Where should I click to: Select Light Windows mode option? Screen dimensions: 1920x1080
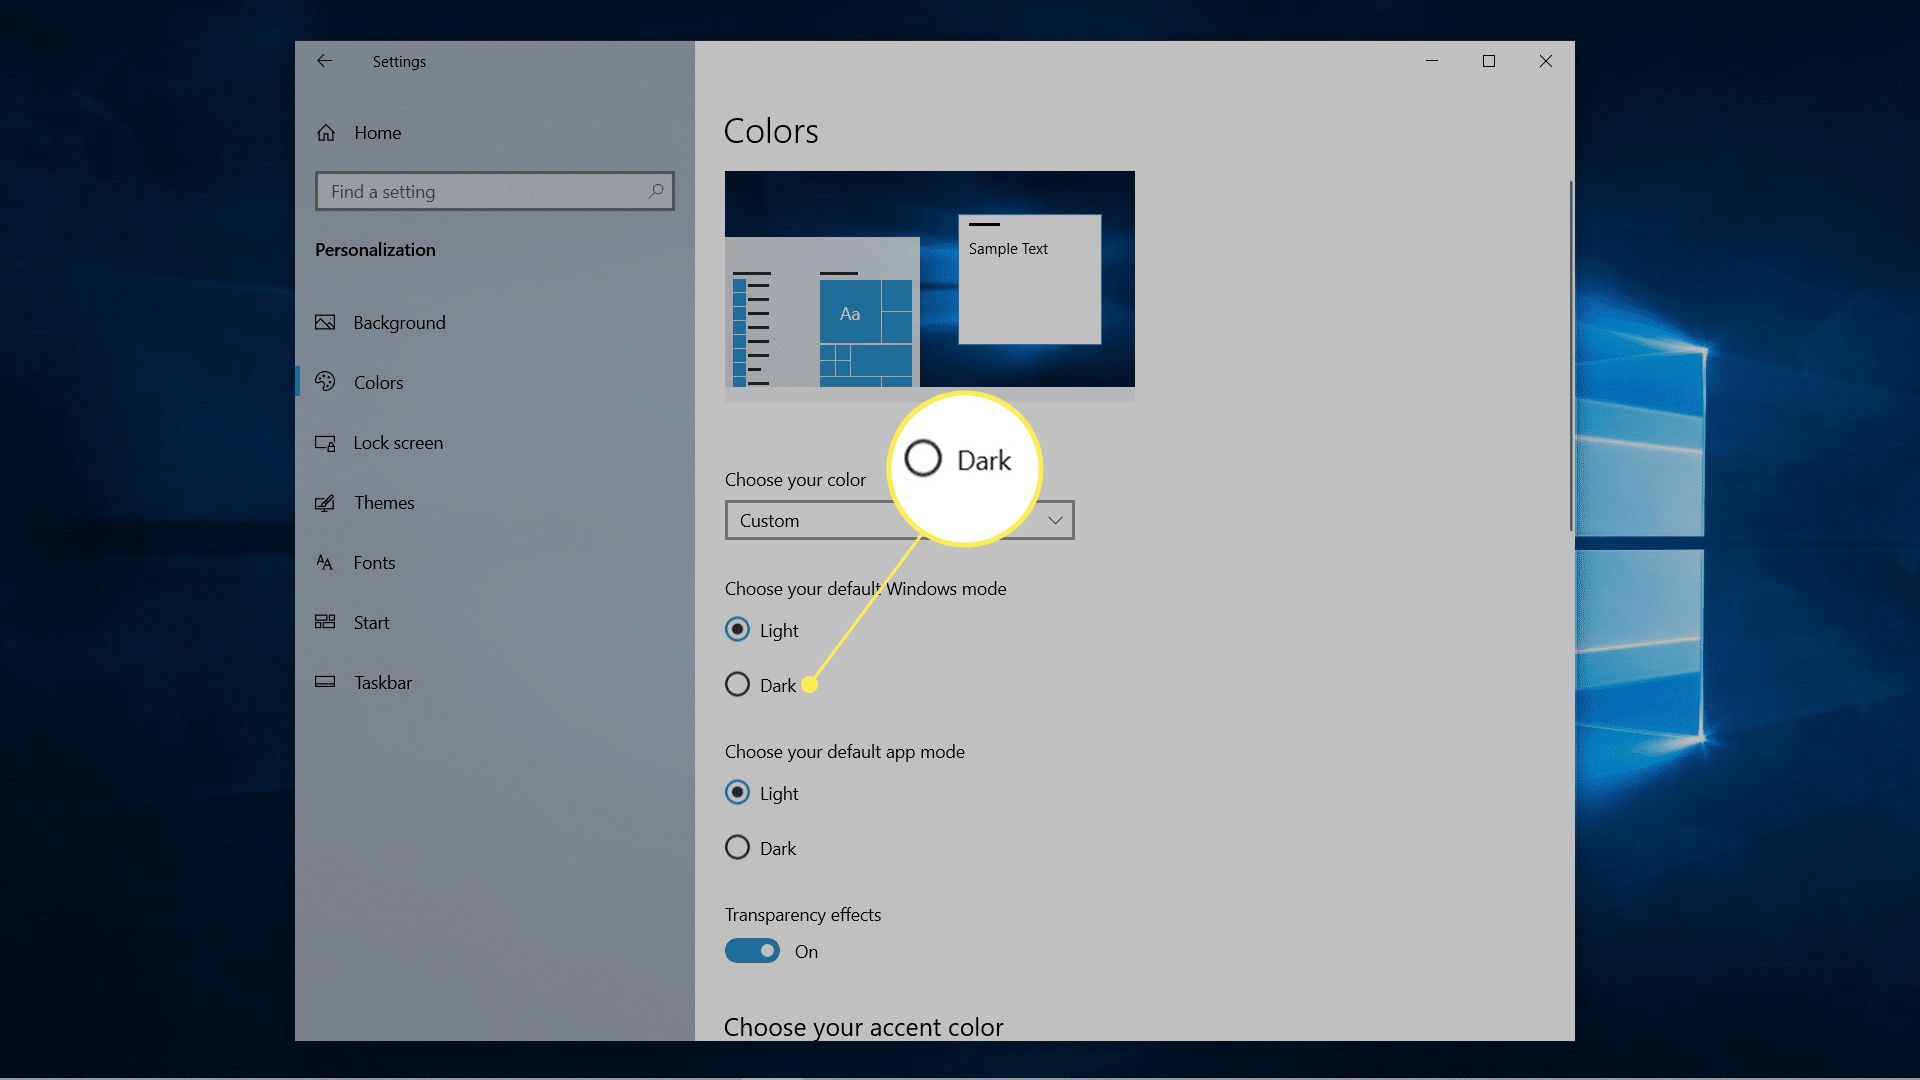737,629
